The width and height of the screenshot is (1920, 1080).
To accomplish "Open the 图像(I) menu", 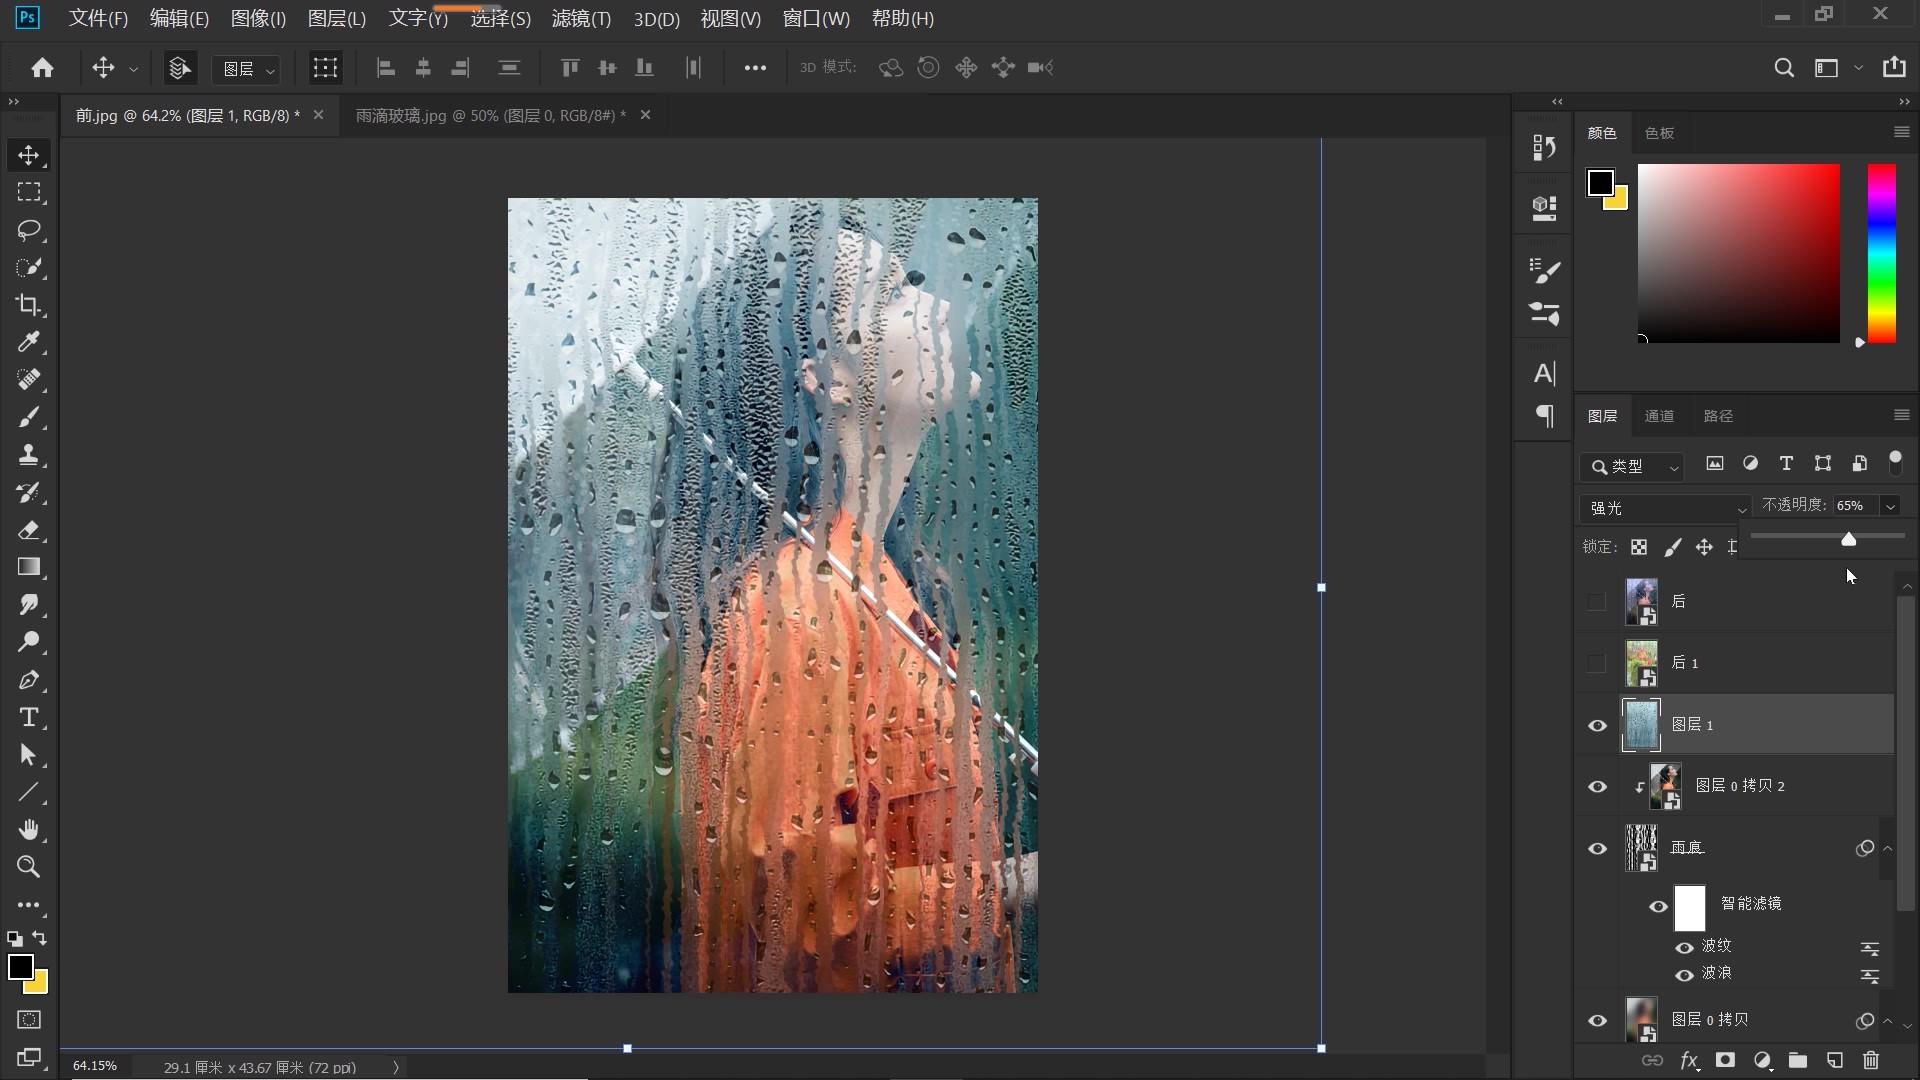I will click(x=258, y=18).
